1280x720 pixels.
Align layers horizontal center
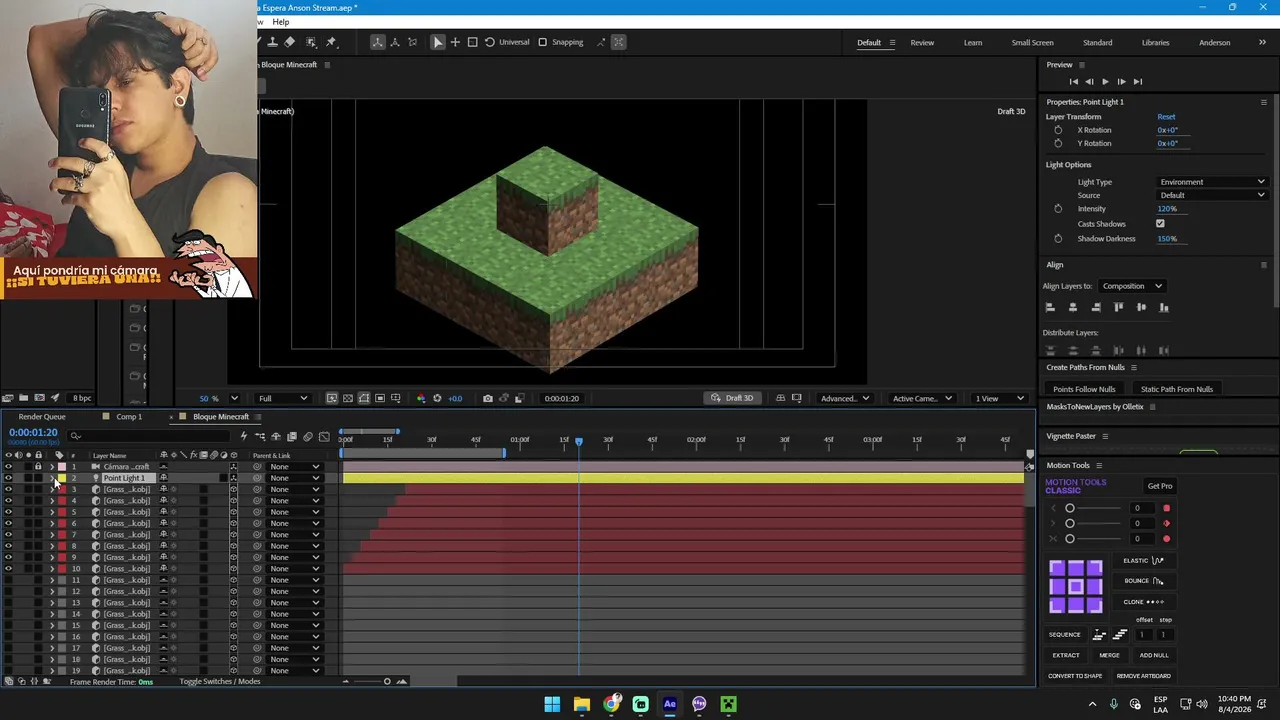point(1073,308)
